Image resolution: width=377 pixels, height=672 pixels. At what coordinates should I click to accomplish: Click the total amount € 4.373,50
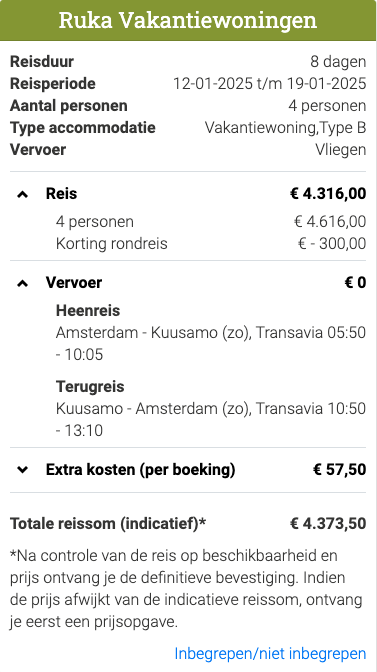click(x=328, y=523)
